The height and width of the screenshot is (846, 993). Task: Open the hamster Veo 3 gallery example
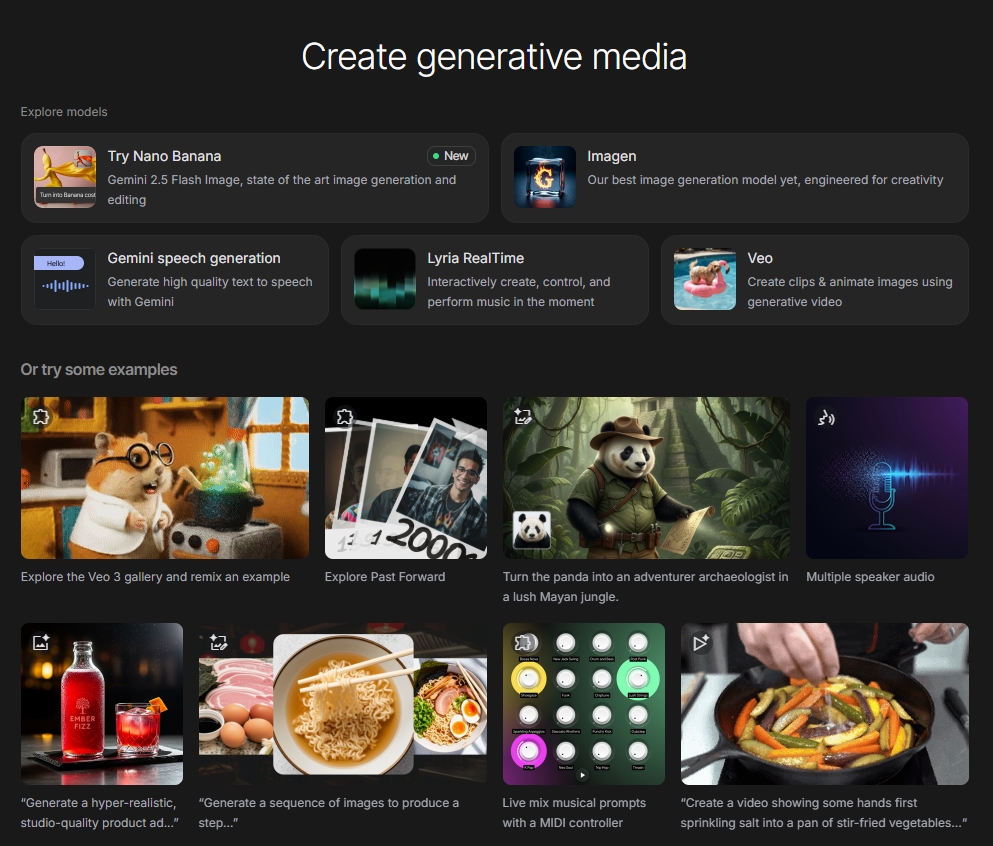click(165, 478)
